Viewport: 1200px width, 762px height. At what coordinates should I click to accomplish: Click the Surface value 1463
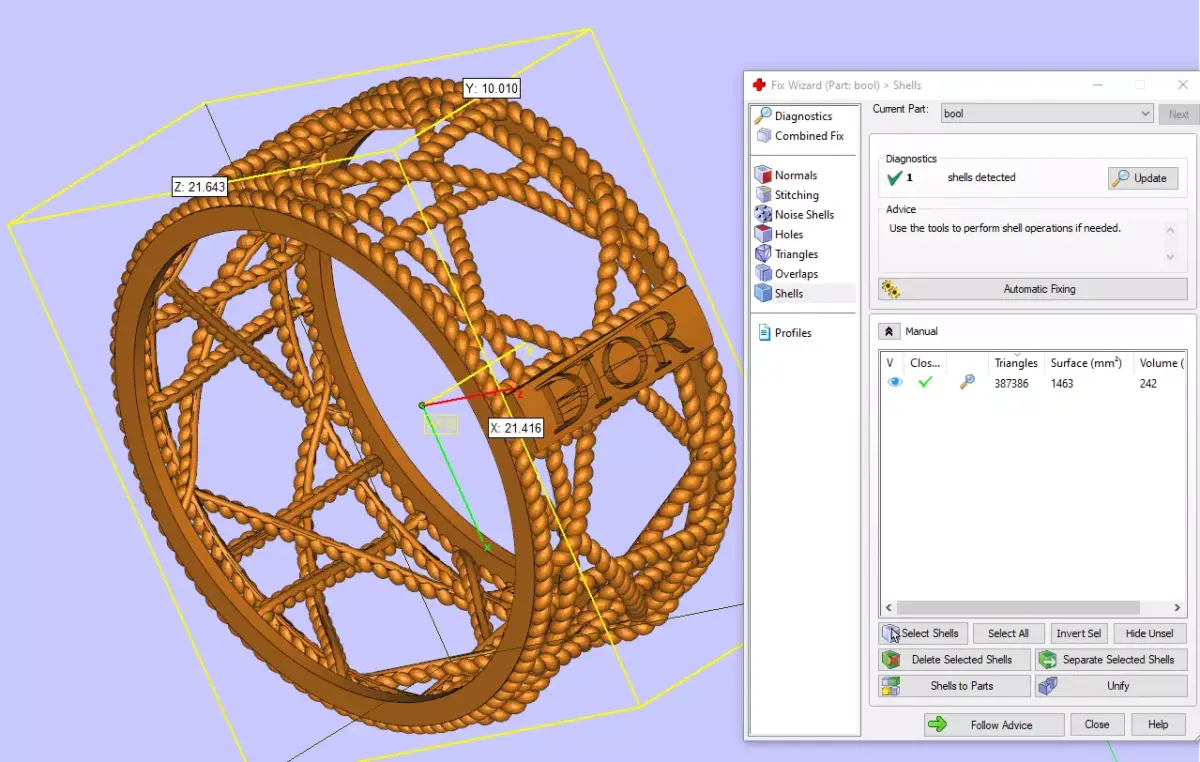click(x=1062, y=383)
